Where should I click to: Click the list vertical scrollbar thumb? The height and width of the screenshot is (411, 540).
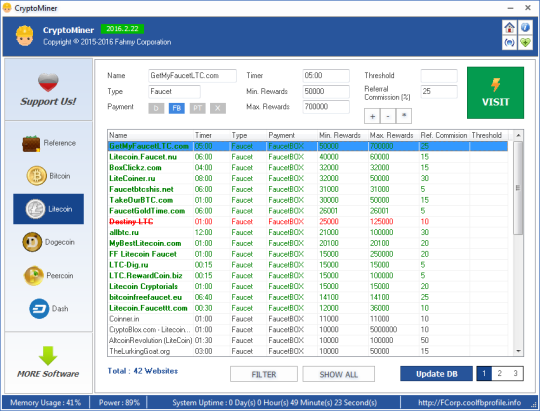(x=518, y=188)
